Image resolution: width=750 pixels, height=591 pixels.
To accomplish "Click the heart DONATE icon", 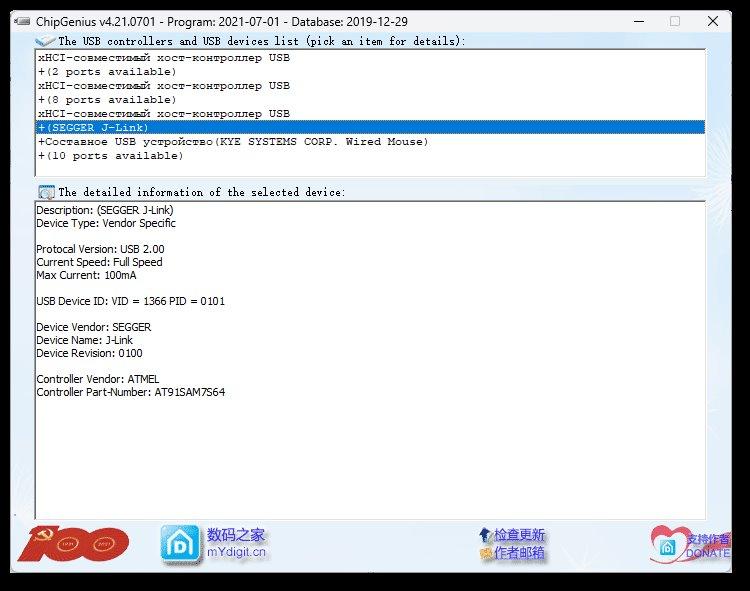I will click(668, 545).
